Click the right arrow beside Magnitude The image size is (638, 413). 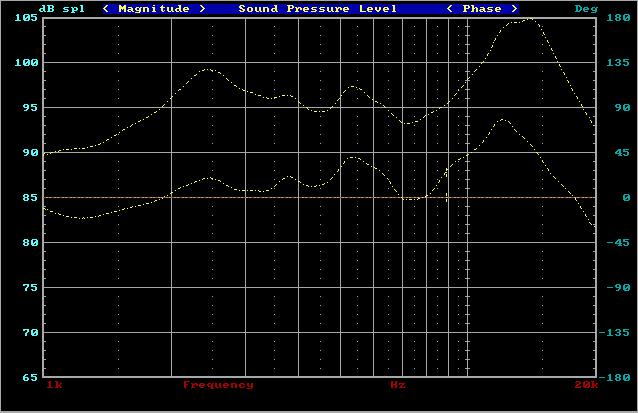click(202, 9)
